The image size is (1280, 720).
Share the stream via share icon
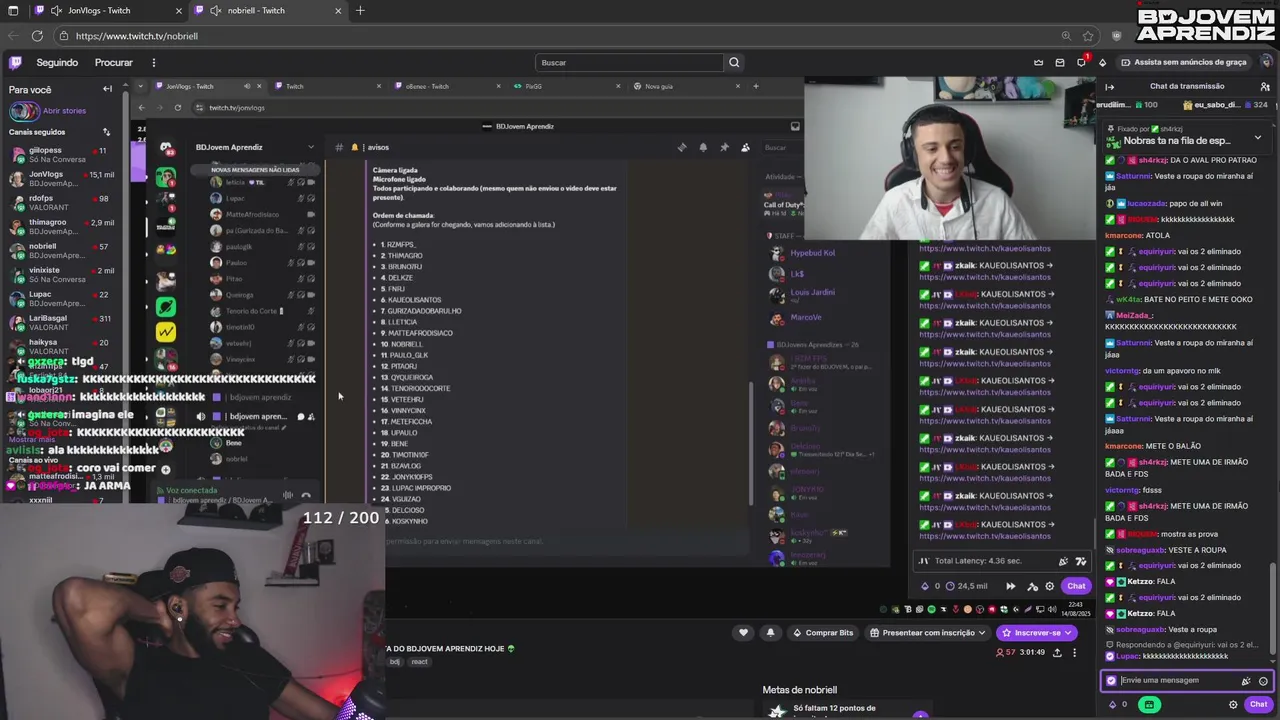(1057, 653)
